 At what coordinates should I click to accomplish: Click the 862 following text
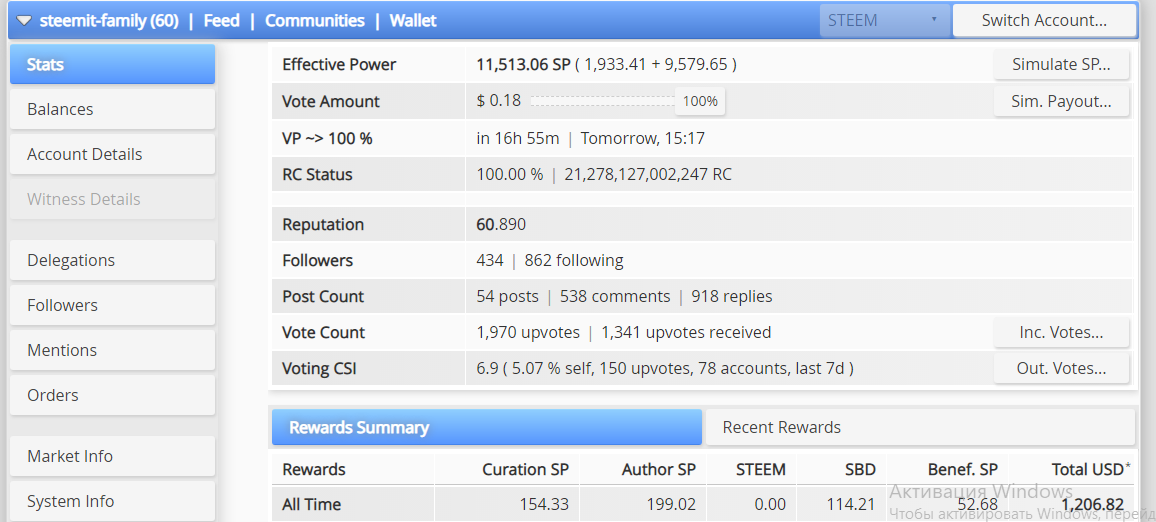[x=574, y=260]
